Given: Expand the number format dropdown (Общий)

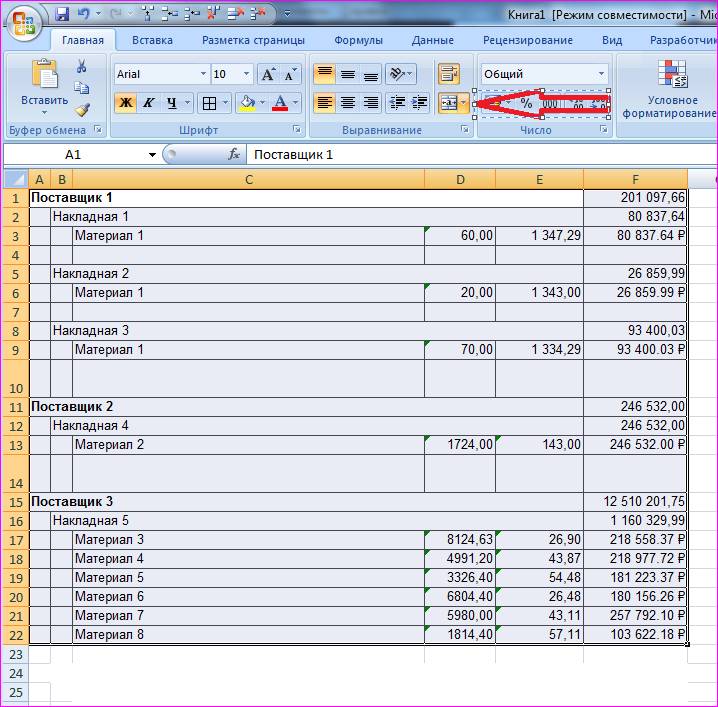Looking at the screenshot, I should tap(601, 74).
